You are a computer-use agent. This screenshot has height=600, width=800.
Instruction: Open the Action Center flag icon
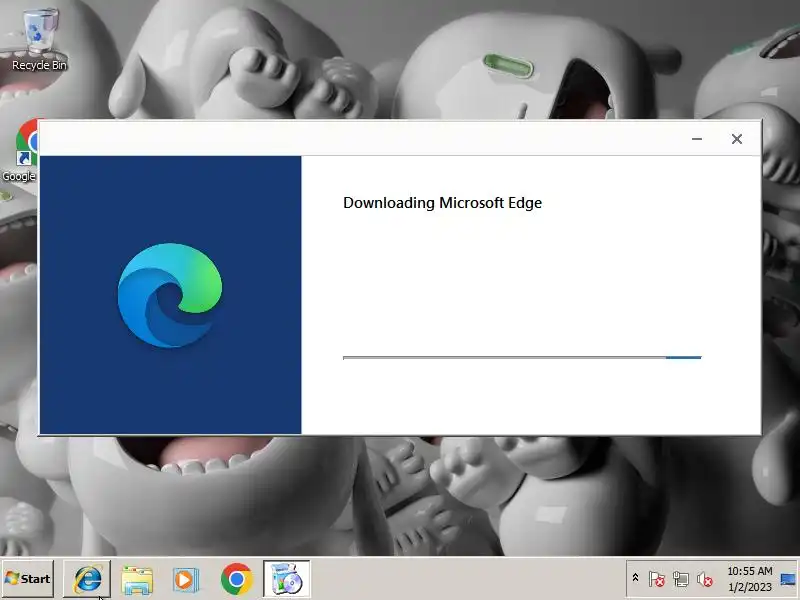click(657, 579)
